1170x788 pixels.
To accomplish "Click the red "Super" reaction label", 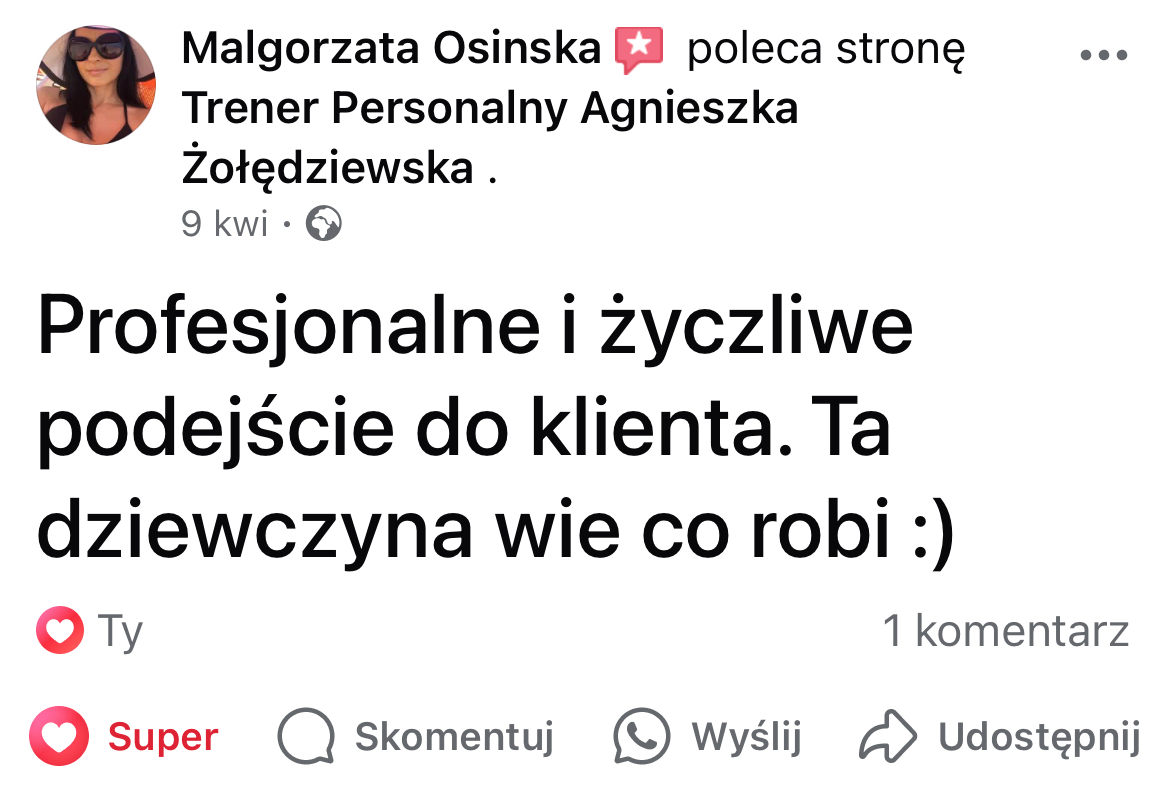I will (x=163, y=738).
